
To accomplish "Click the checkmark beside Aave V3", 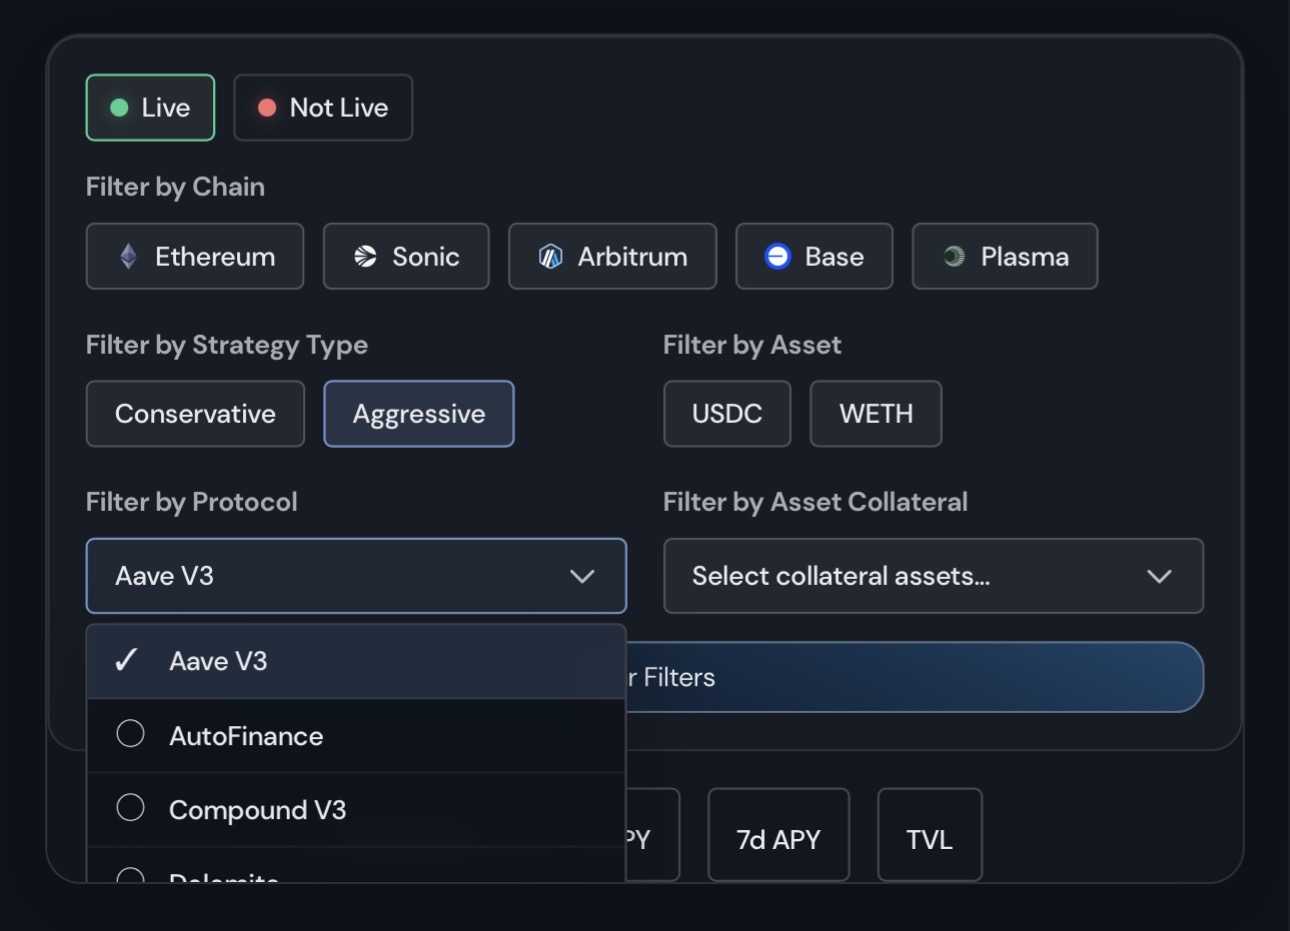I will coord(127,661).
